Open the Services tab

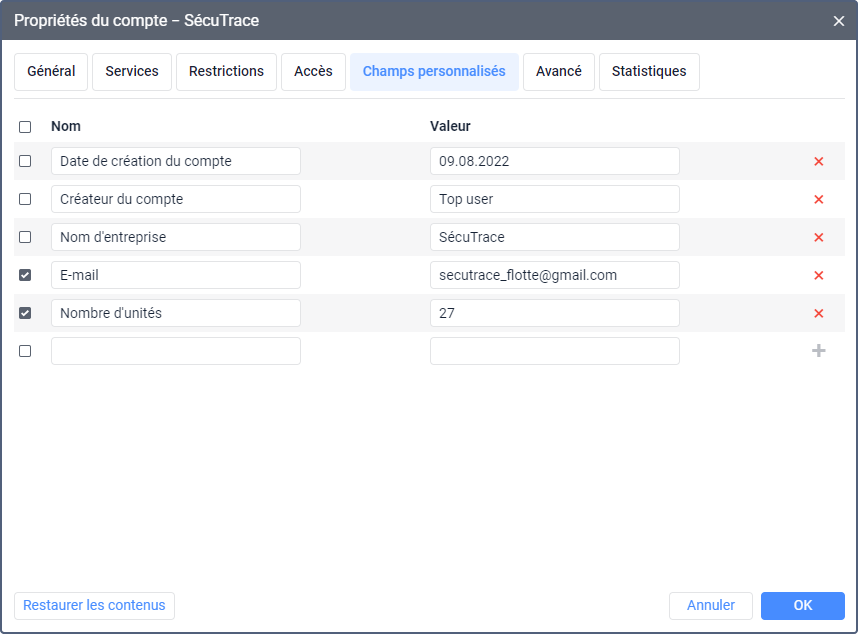(132, 72)
